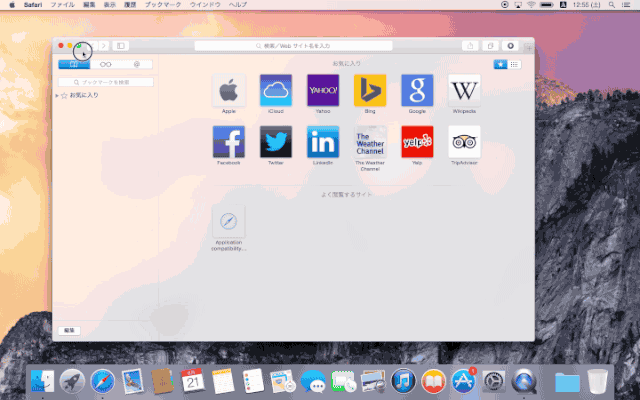Open the ファイル menu

tap(62, 5)
